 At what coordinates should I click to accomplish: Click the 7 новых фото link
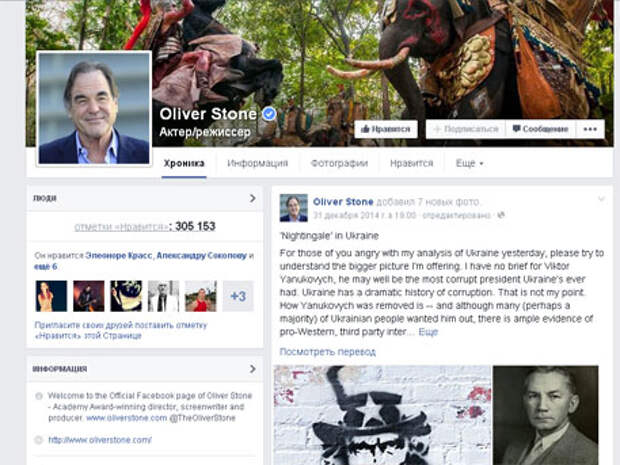[x=448, y=202]
